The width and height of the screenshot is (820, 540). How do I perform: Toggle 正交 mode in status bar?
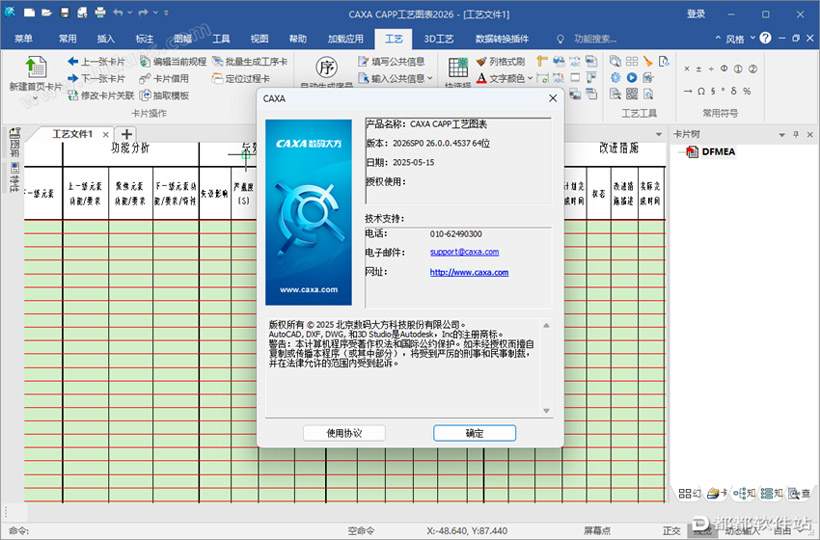coord(671,531)
